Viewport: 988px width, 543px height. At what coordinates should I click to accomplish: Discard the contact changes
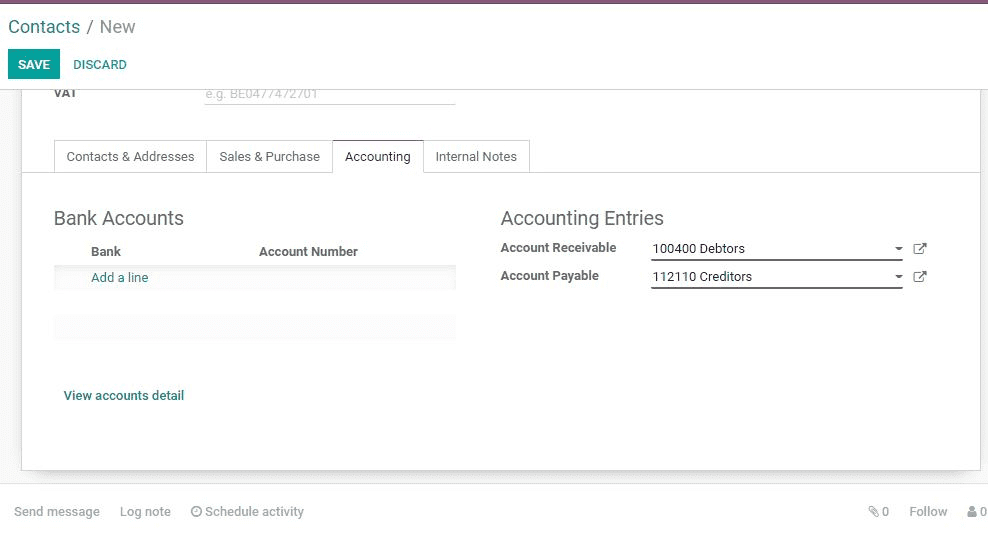100,64
